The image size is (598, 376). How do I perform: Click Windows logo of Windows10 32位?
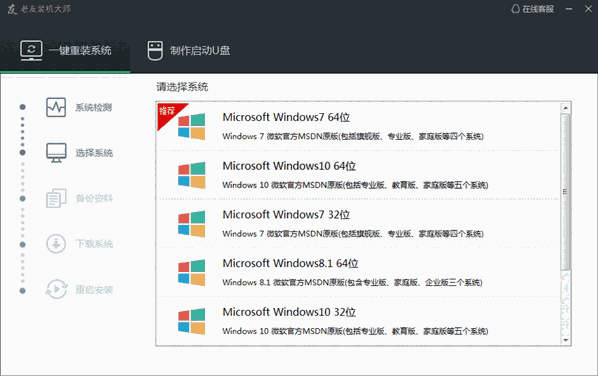click(191, 321)
